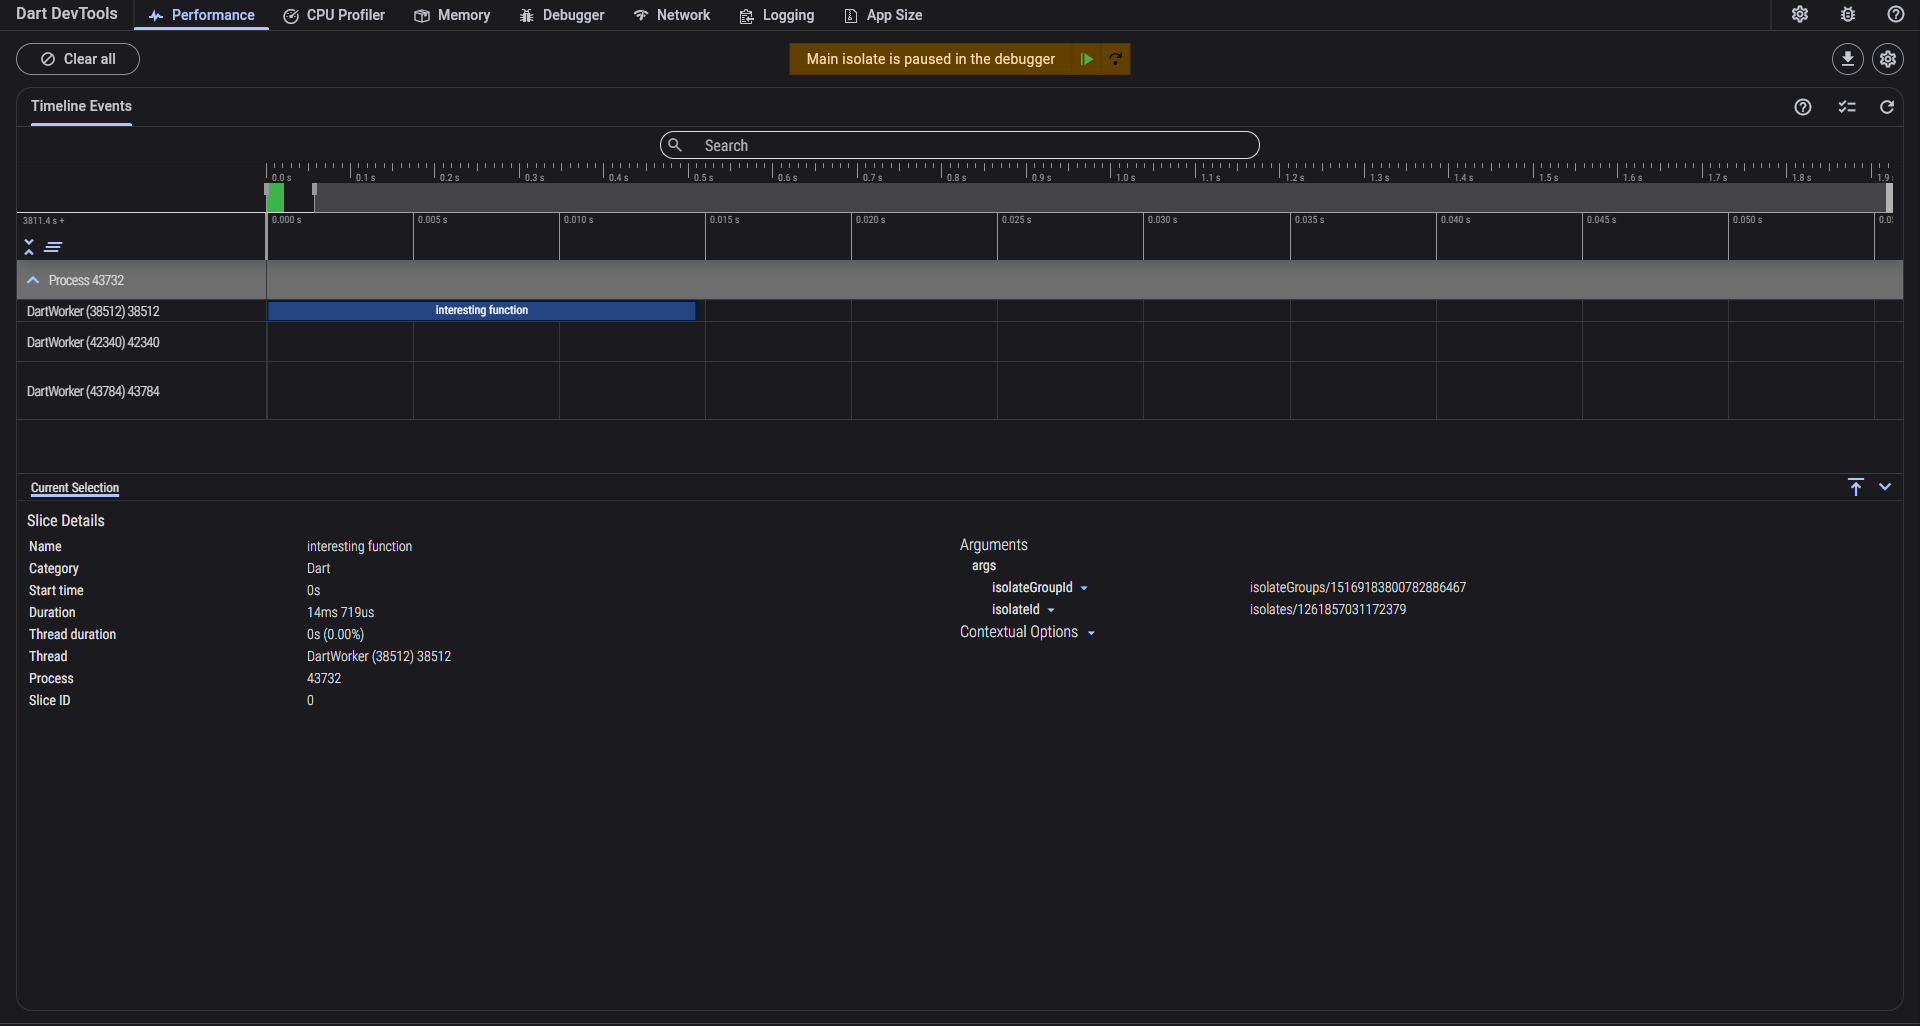
Task: Open performance settings gear below toolbar
Action: tap(1888, 59)
